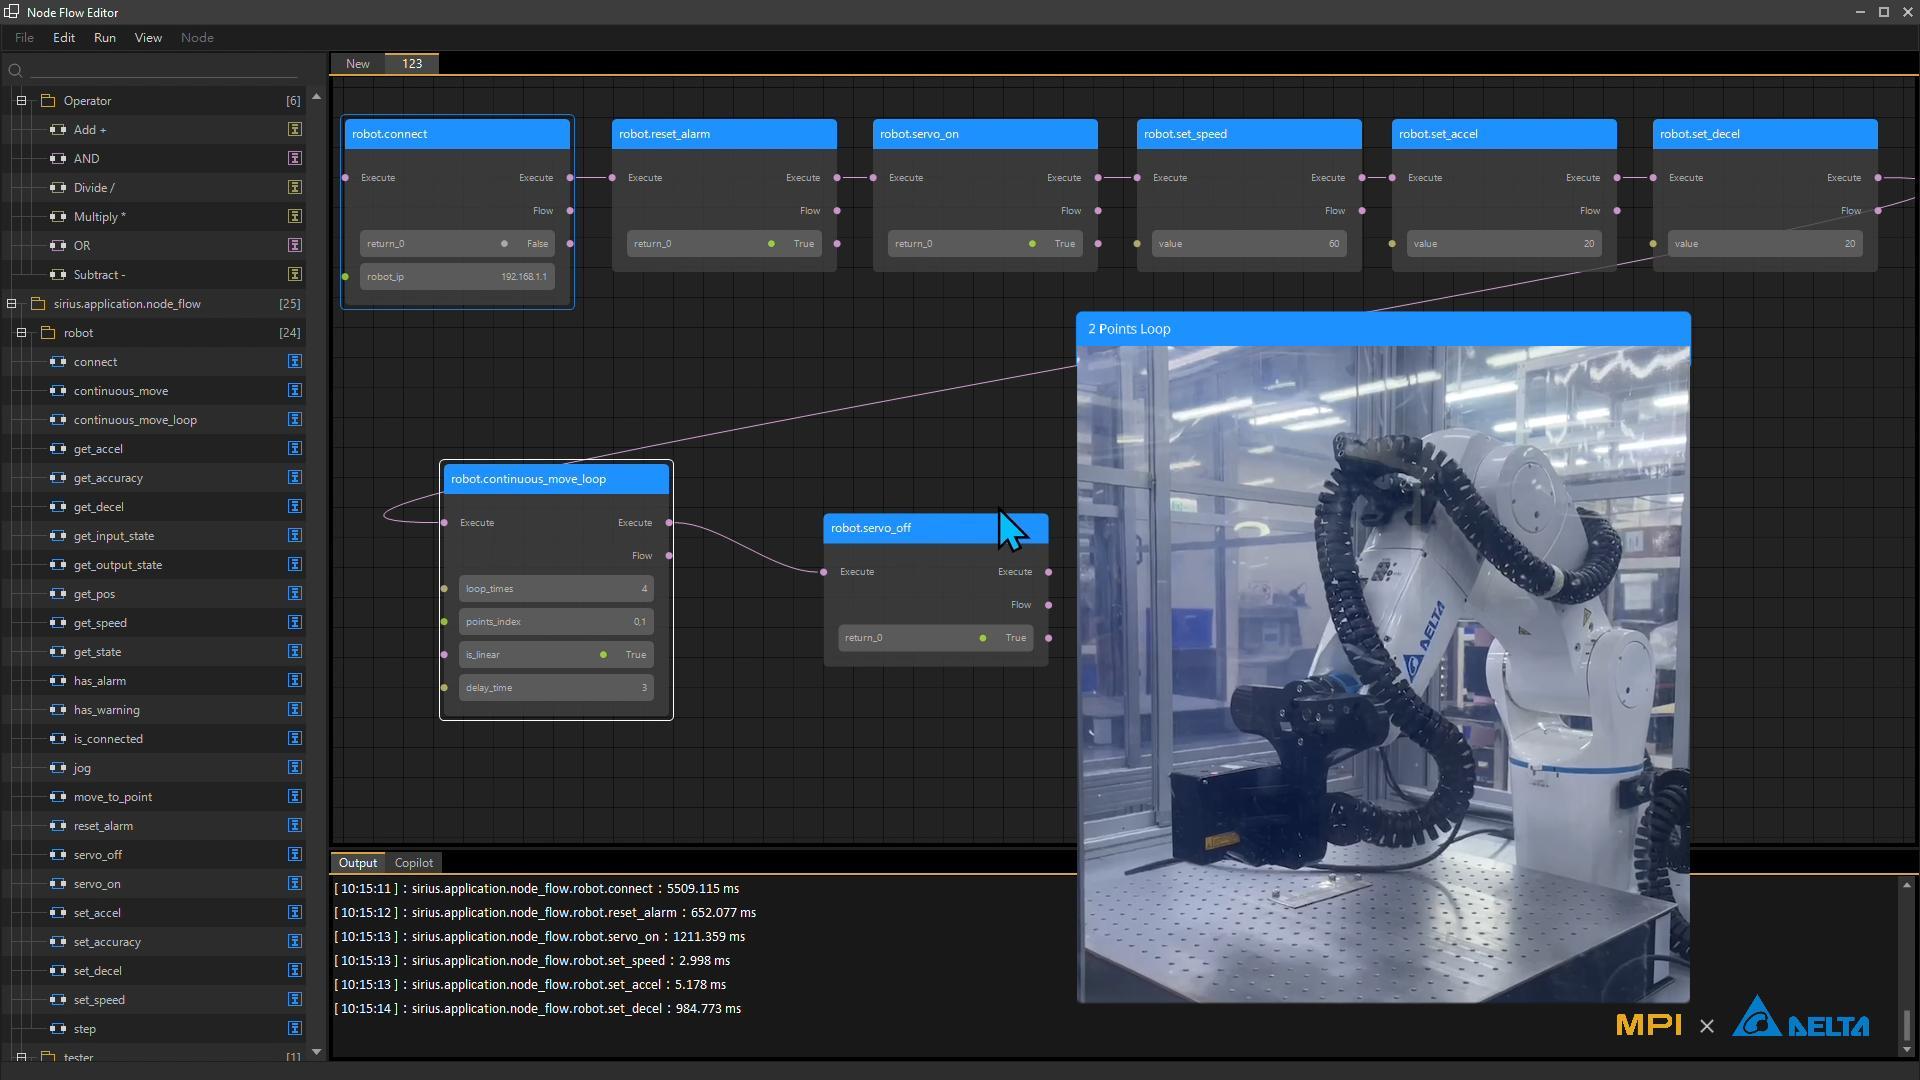The height and width of the screenshot is (1080, 1920).
Task: Click the function badge icon on 'jog' row
Action: (x=295, y=768)
